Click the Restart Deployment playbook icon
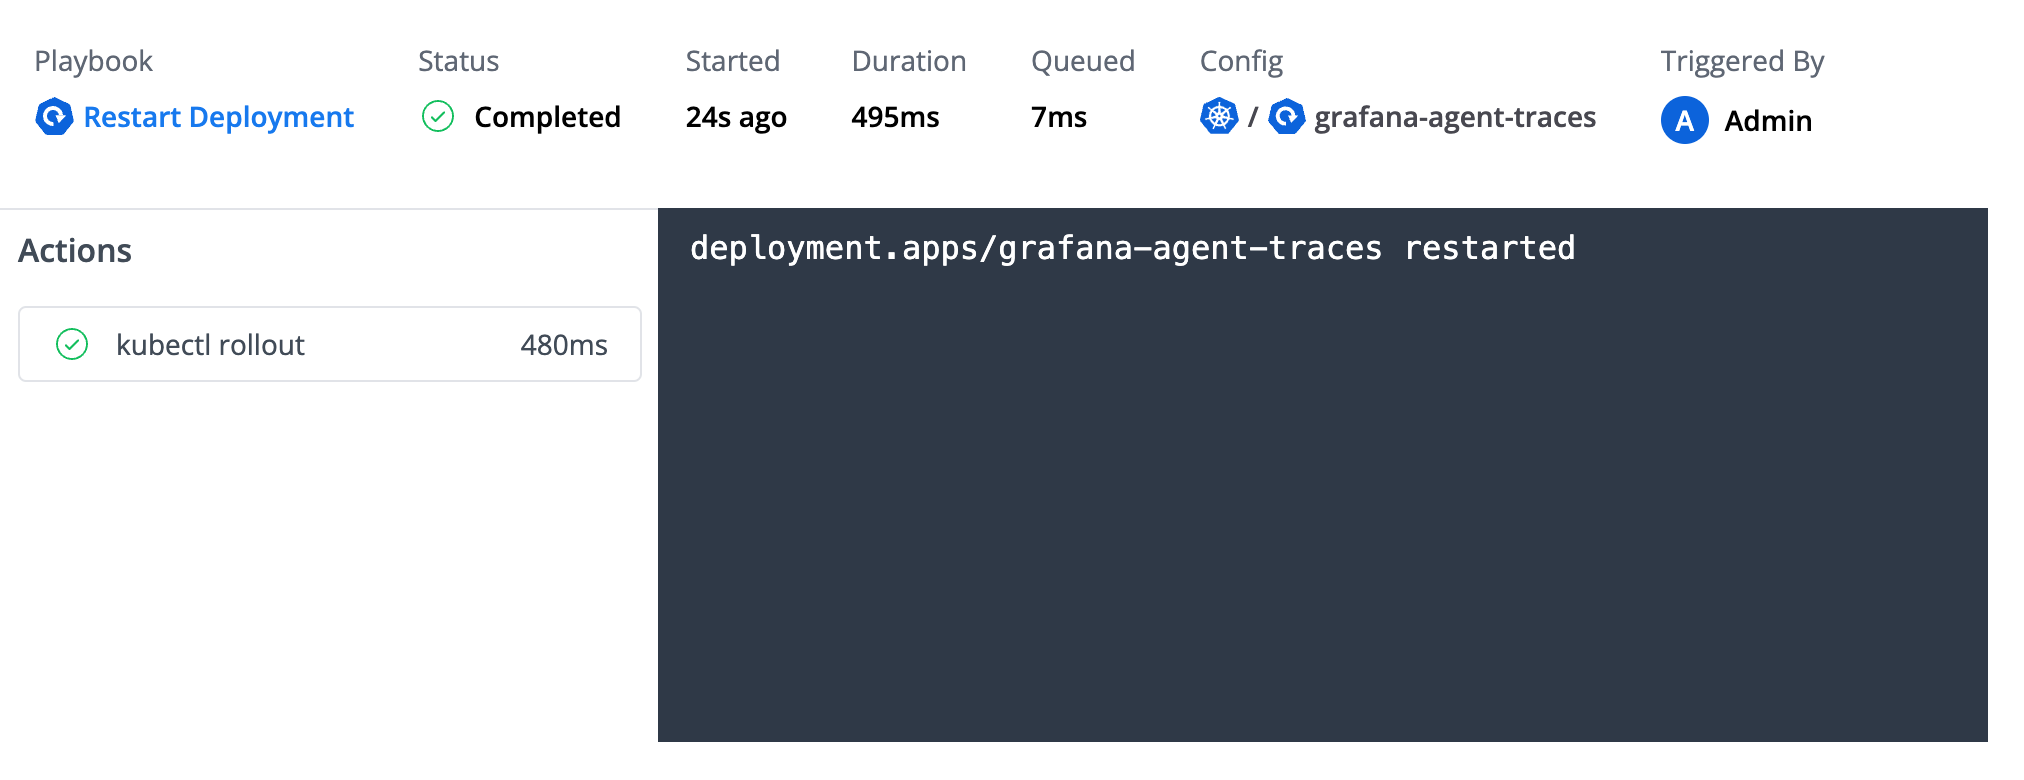The height and width of the screenshot is (780, 2024). pyautogui.click(x=54, y=117)
